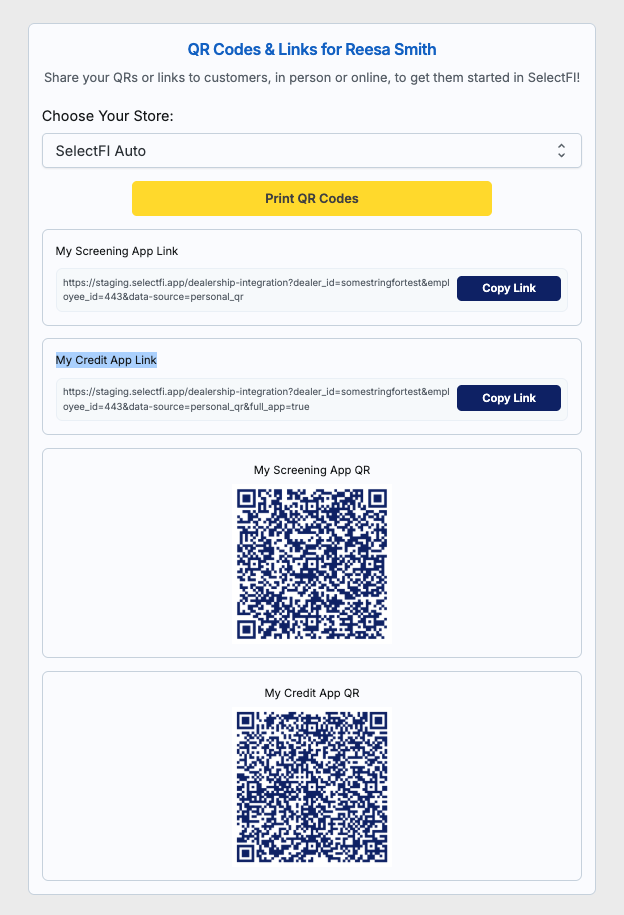624x915 pixels.
Task: Click the My Credit App QR caption
Action: point(312,693)
